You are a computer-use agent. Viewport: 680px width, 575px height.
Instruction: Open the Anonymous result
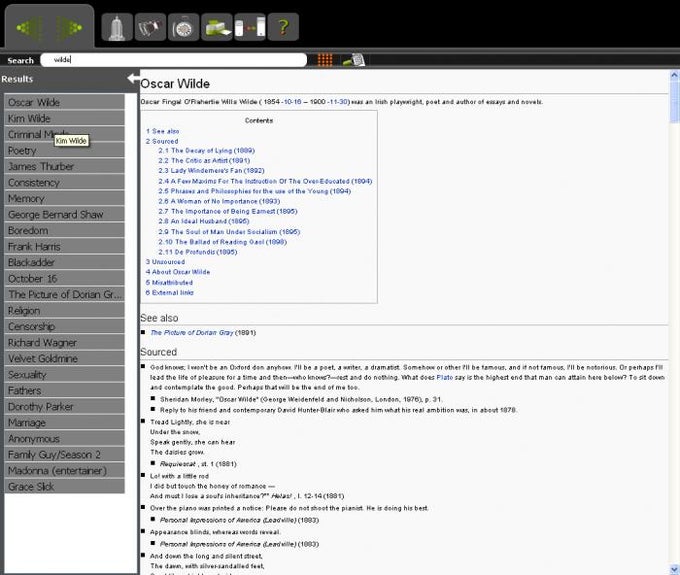pos(64,439)
